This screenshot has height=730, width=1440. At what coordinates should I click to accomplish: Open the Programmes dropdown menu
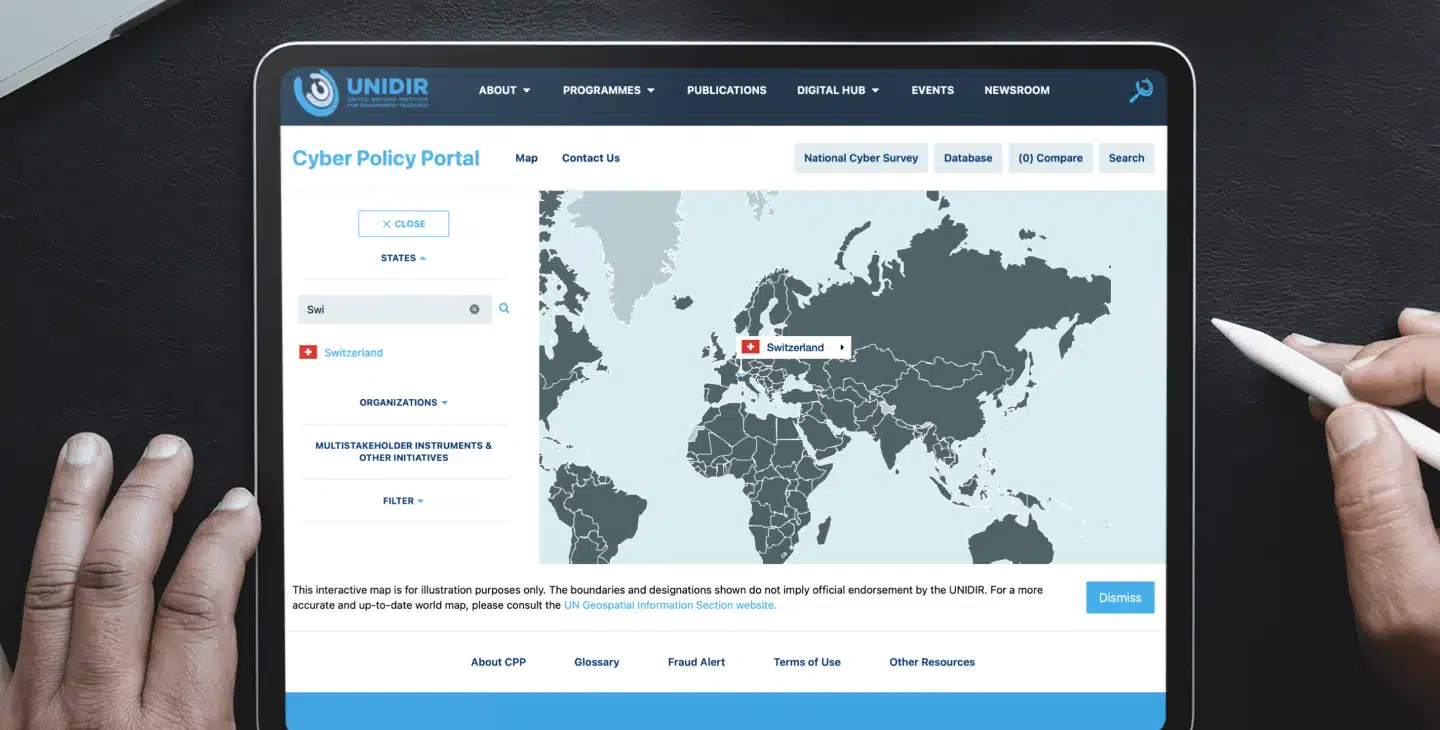coord(608,90)
